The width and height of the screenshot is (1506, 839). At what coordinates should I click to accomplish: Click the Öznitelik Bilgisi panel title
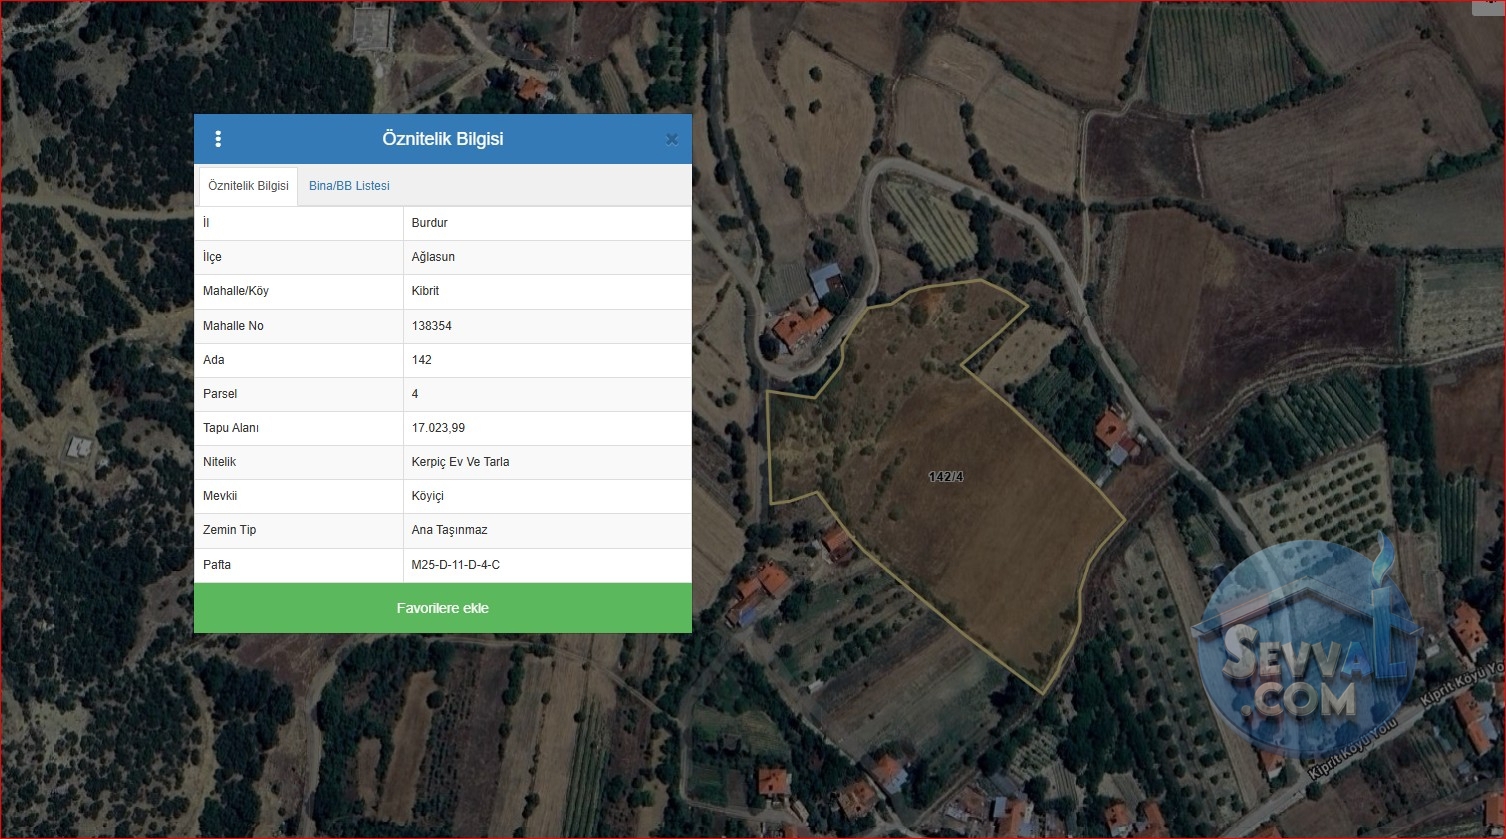pos(443,139)
